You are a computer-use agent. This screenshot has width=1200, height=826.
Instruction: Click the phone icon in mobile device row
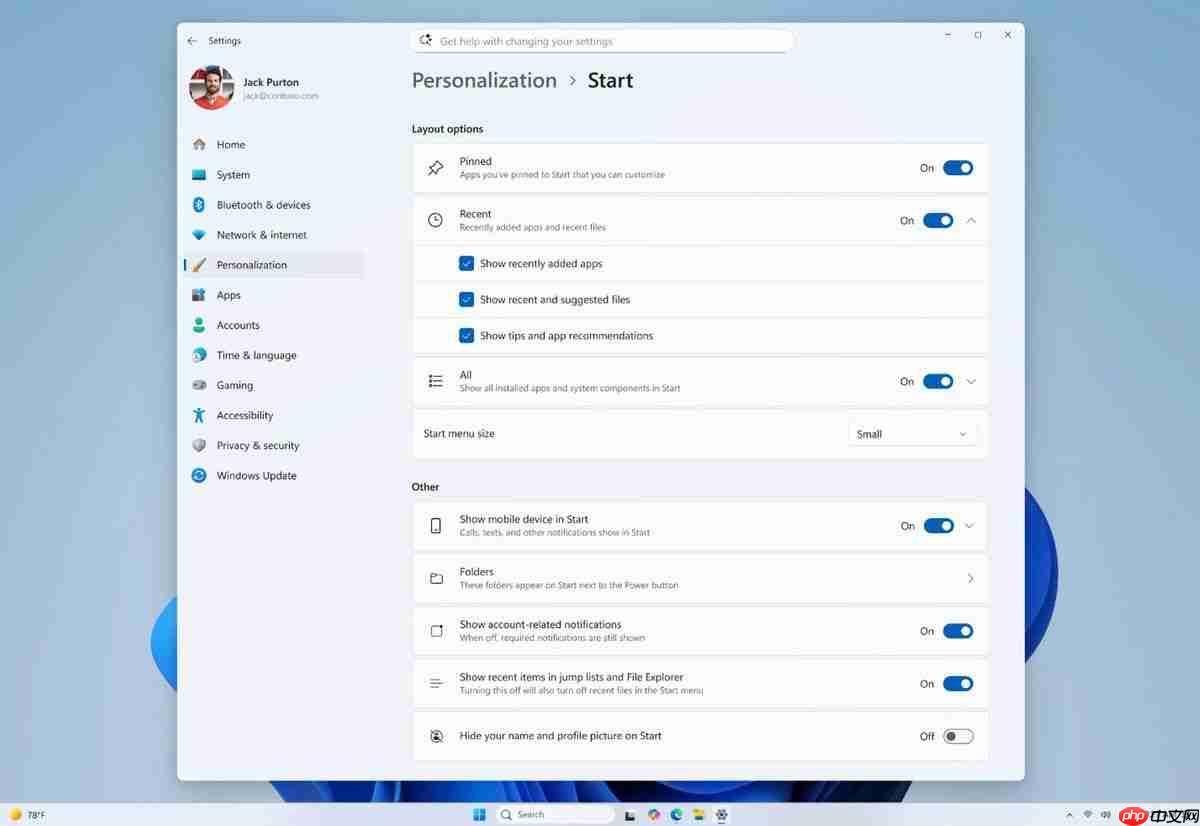435,526
